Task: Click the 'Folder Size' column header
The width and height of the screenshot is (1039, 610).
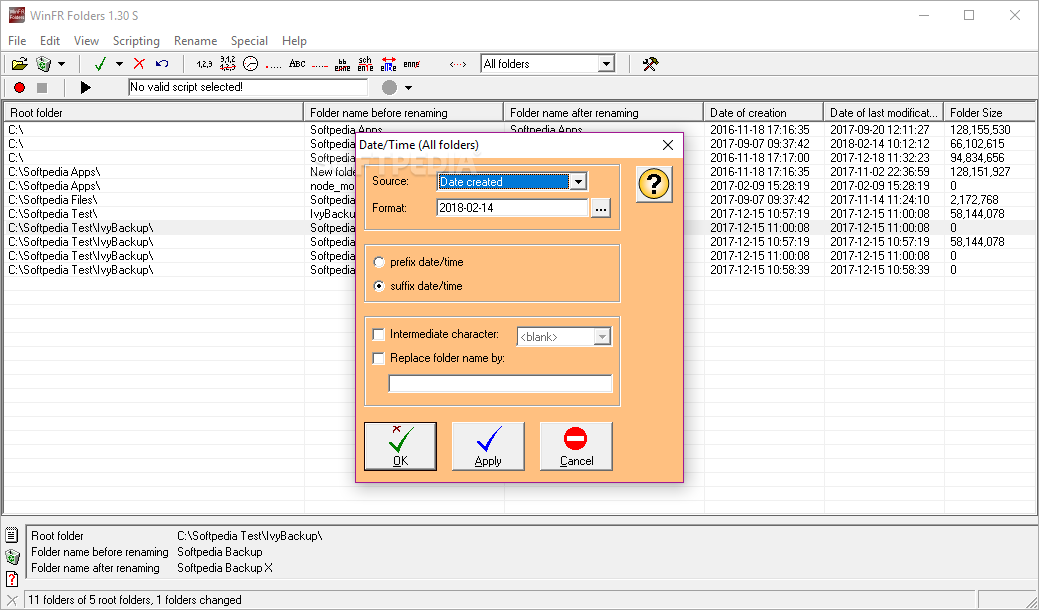Action: pyautogui.click(x=990, y=113)
